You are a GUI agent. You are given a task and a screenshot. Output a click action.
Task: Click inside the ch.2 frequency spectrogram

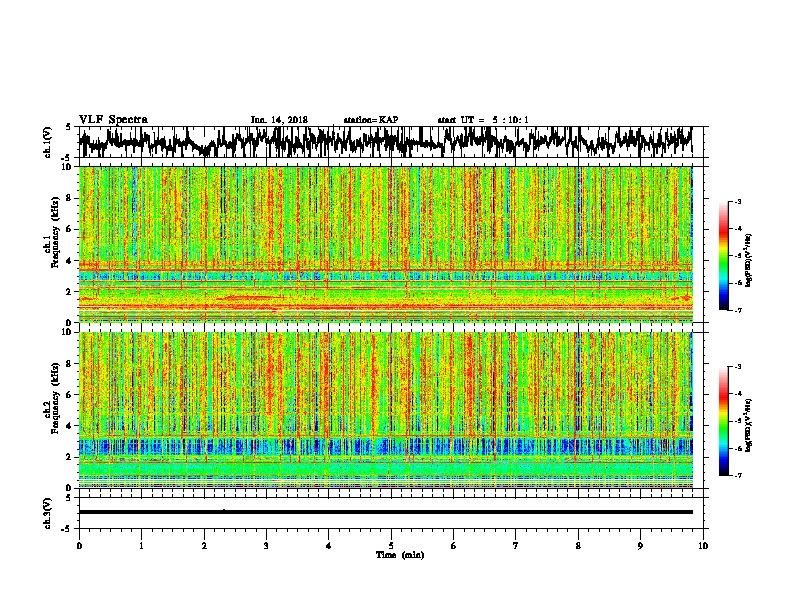click(x=385, y=410)
